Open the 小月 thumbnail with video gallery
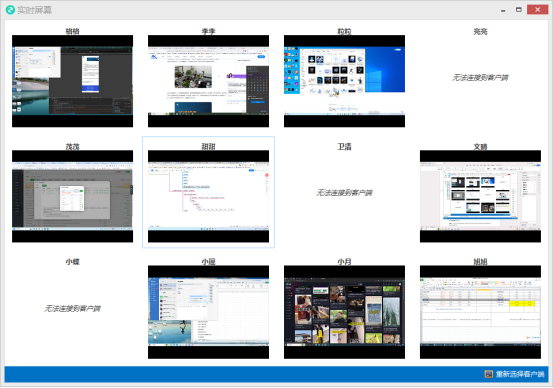 (x=344, y=312)
